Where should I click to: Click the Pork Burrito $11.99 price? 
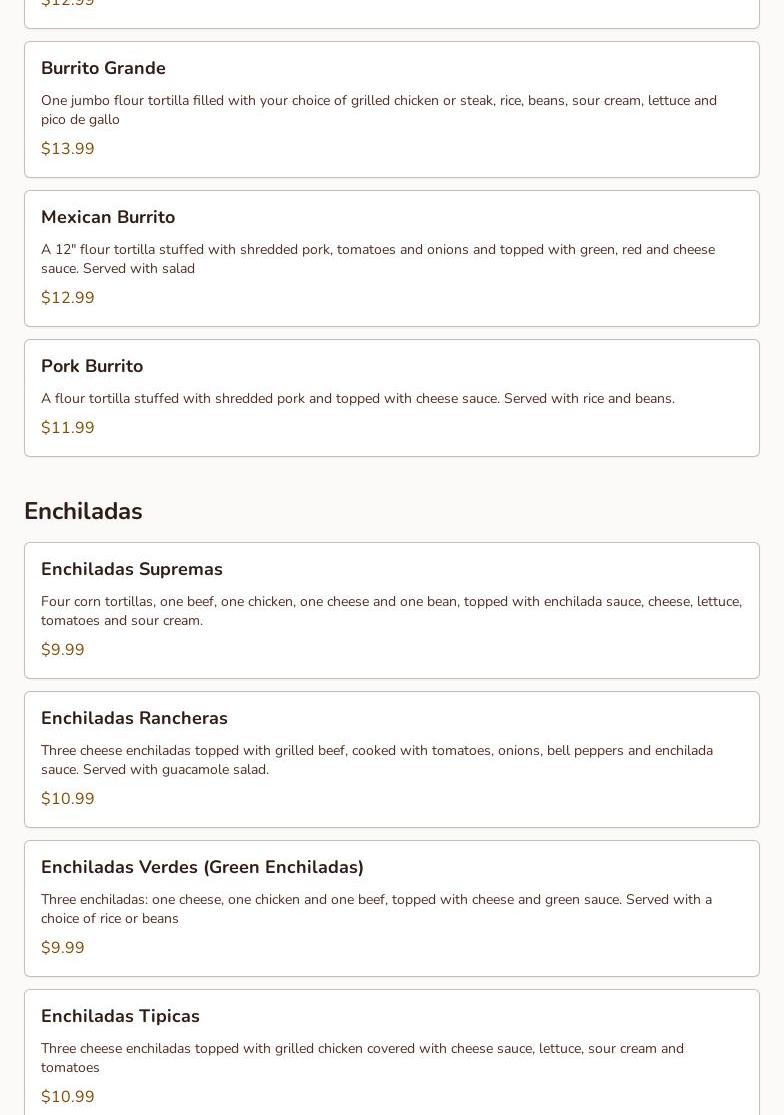(68, 428)
